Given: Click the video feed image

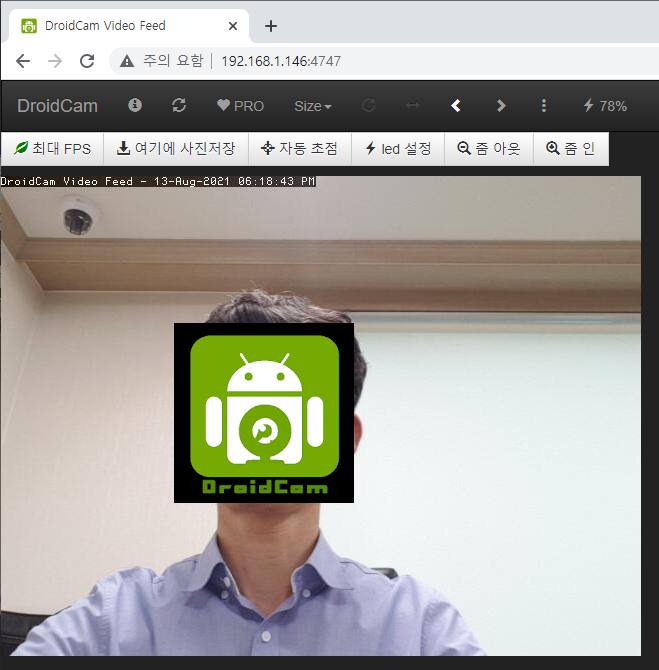Looking at the screenshot, I should click(321, 416).
